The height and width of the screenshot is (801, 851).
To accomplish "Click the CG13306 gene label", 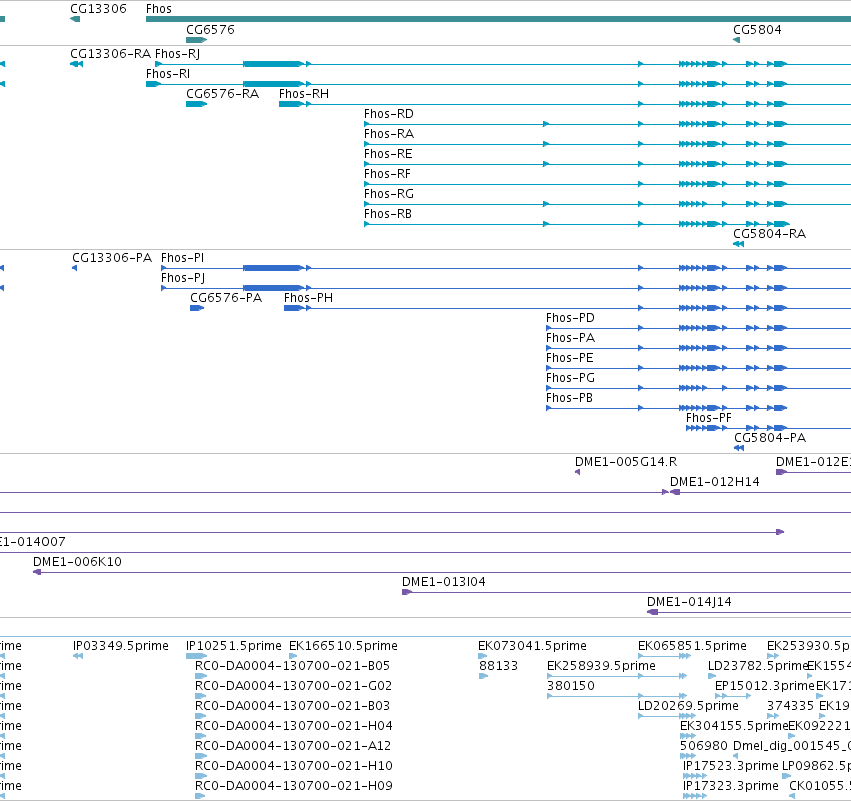I will pos(98,9).
